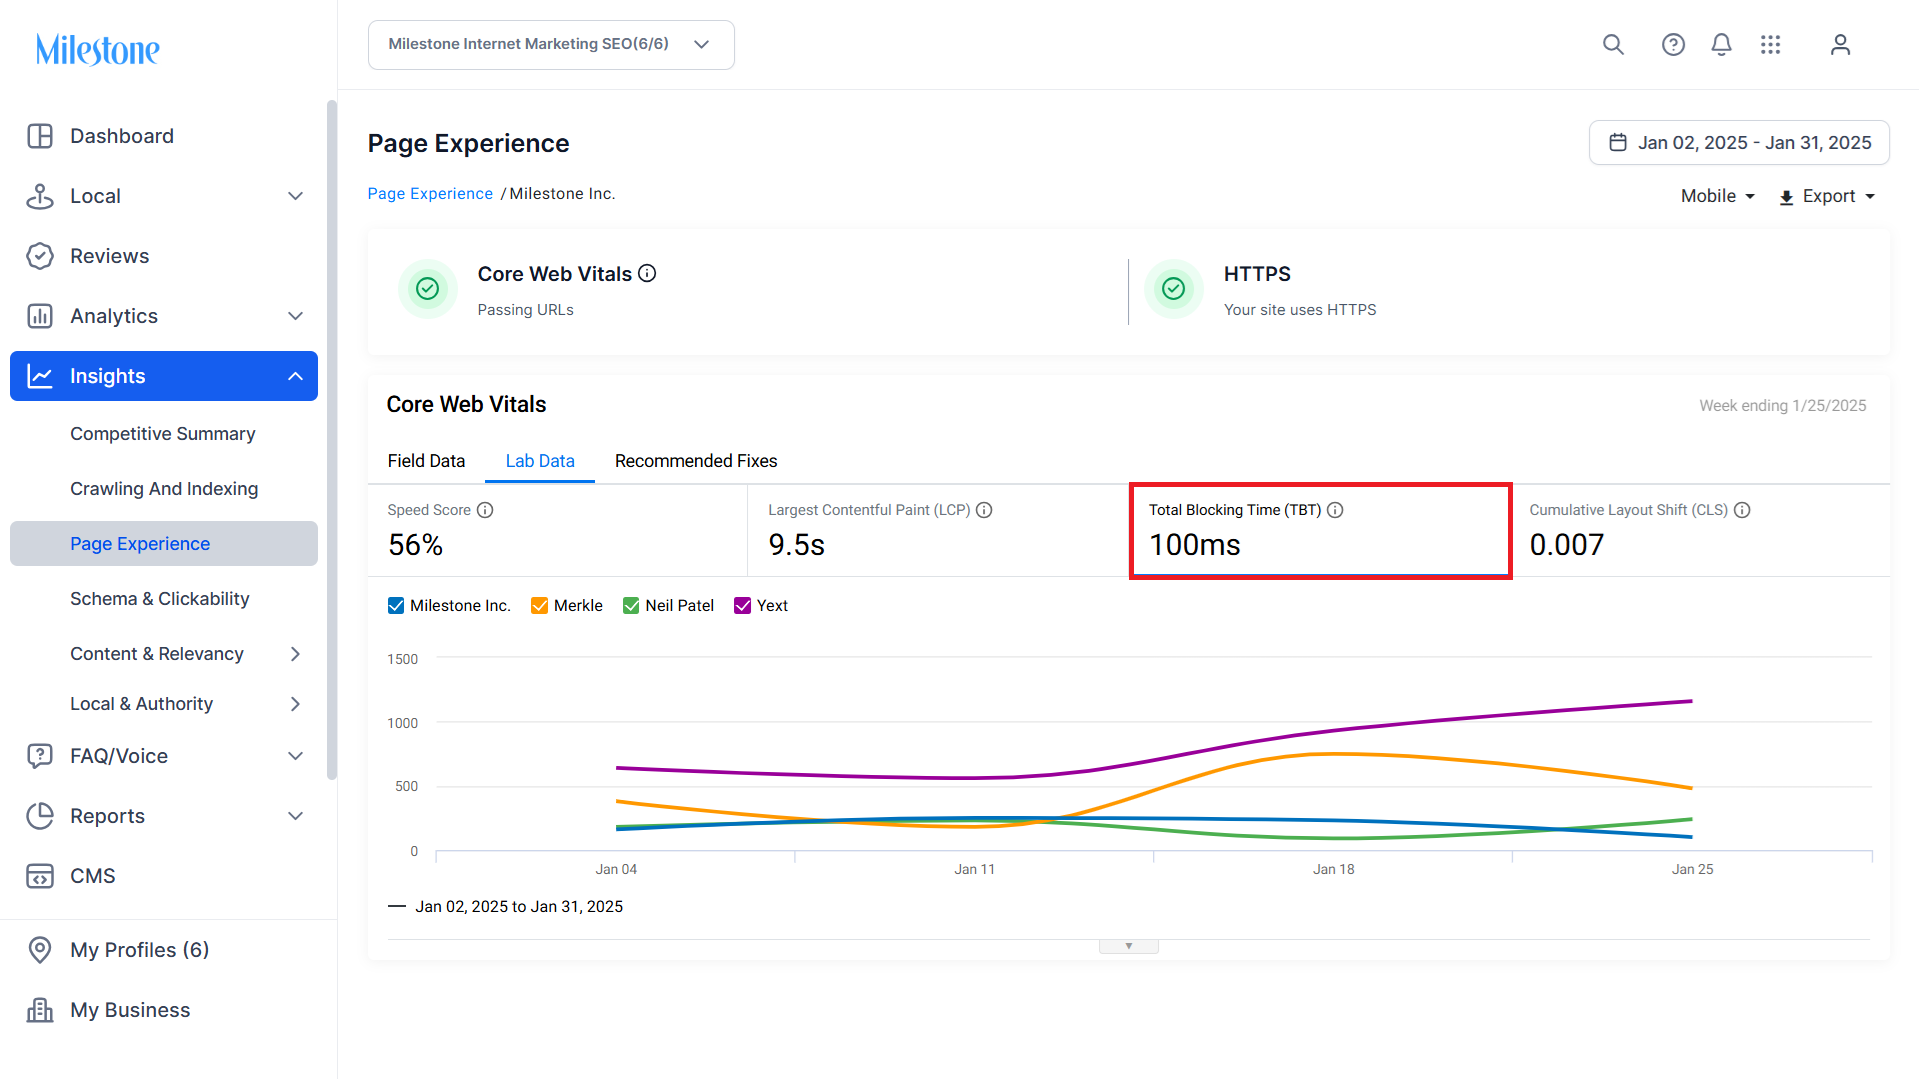
Task: Open the Mobile device dropdown
Action: pyautogui.click(x=1718, y=197)
